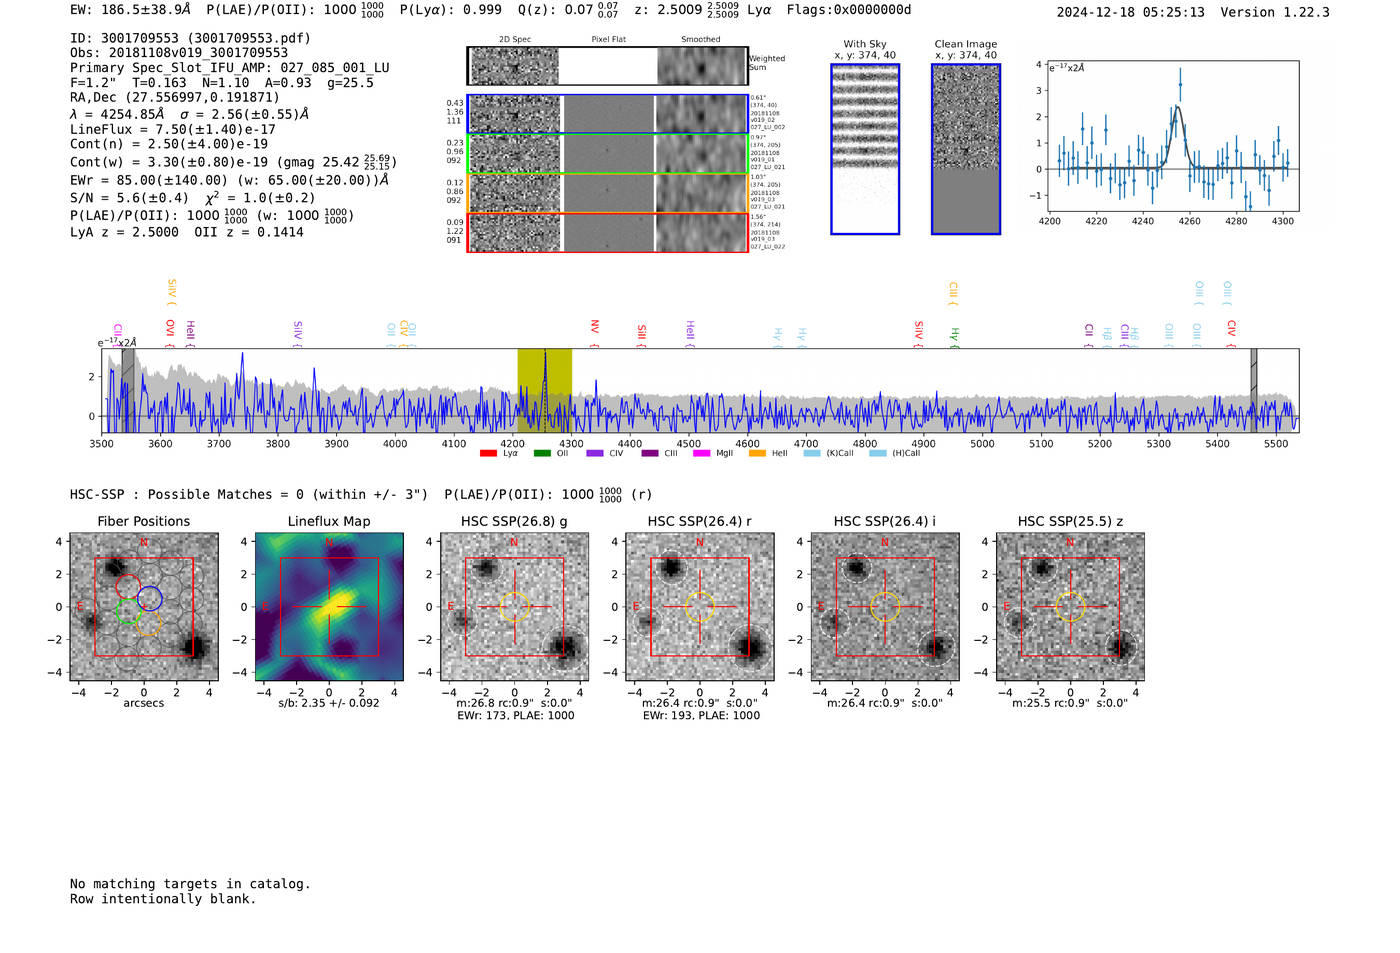Screen dimensions: 1400x953
Task: Click the Flags:0x0000000d text
Action: point(849,9)
